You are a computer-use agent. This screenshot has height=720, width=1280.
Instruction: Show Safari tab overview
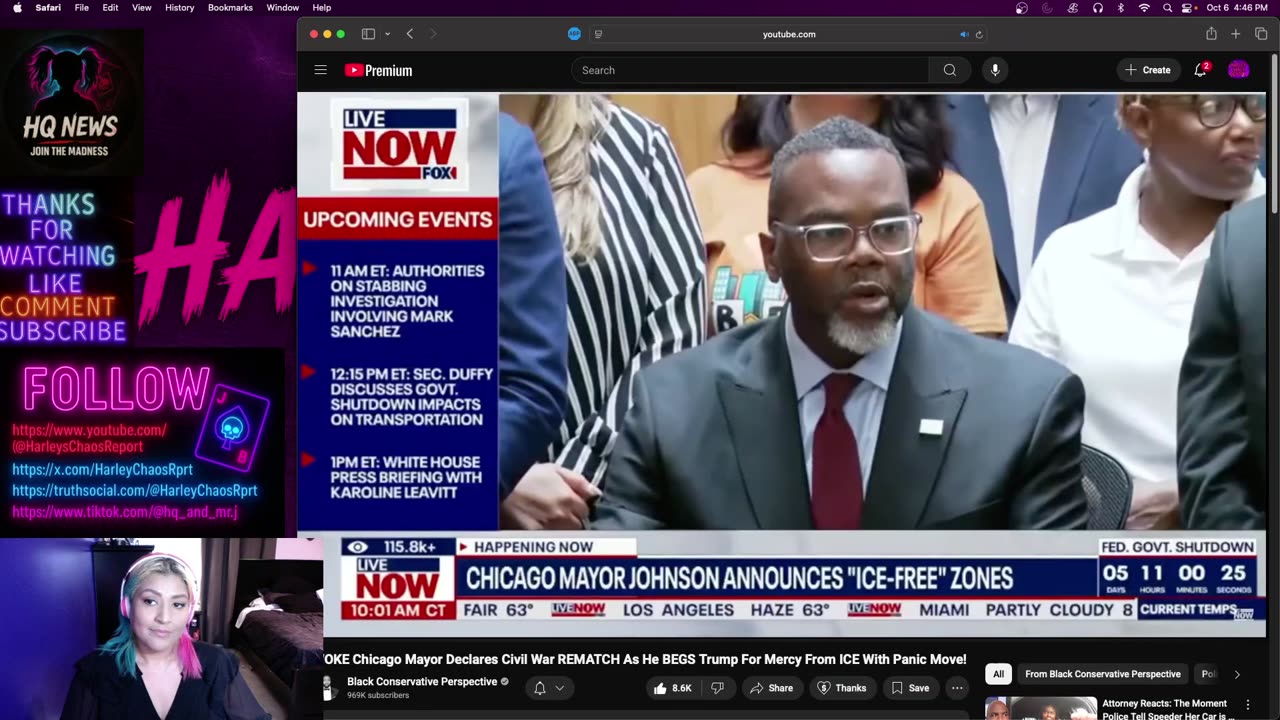[1260, 34]
